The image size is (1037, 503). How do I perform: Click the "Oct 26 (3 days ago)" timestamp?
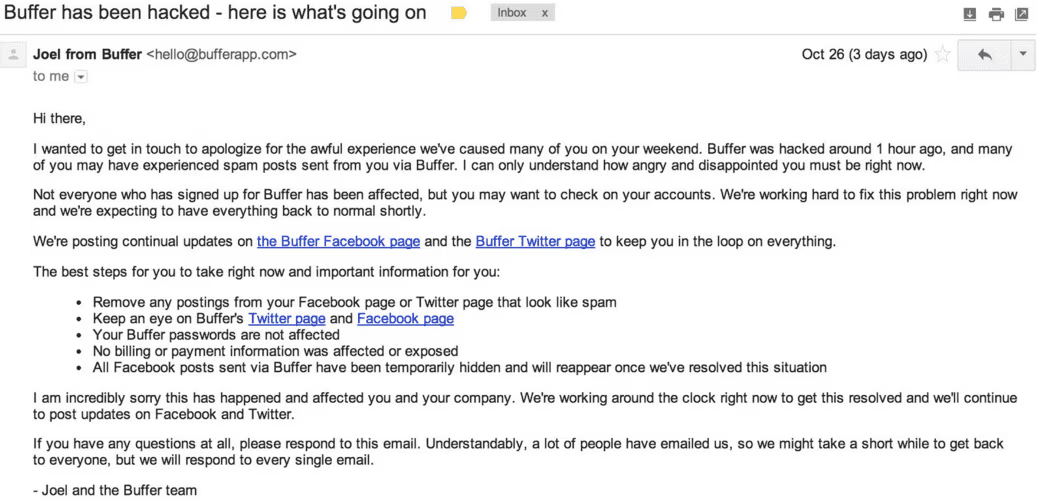(864, 55)
